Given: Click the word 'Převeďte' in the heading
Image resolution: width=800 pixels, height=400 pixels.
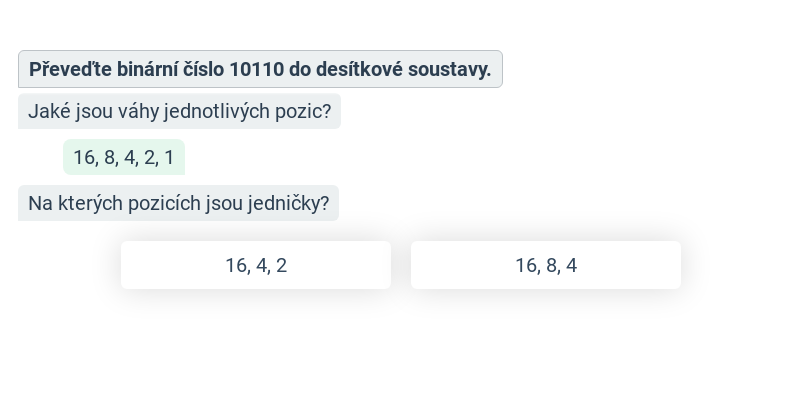Looking at the screenshot, I should tap(70, 69).
